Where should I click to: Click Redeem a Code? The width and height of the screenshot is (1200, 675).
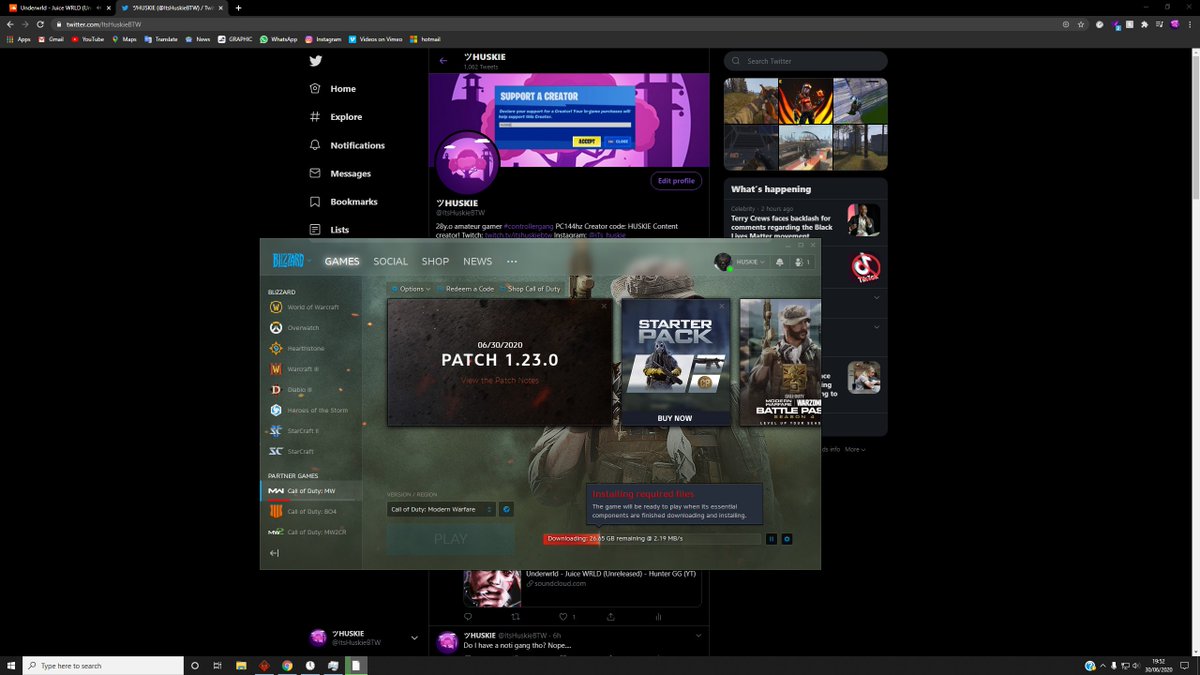466,289
